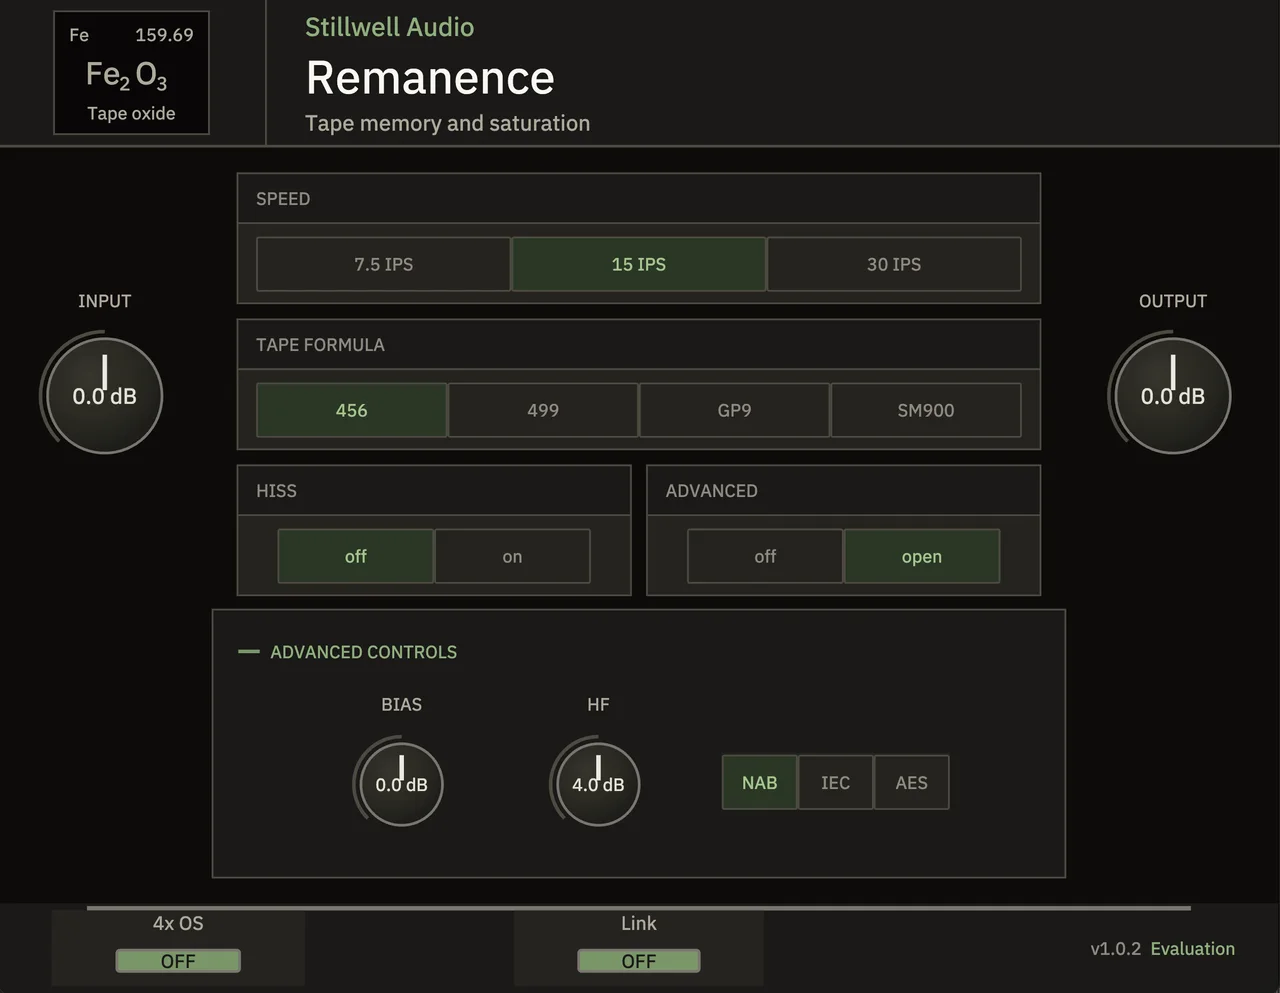Toggle the 4x OS oversampling switch

(x=178, y=961)
